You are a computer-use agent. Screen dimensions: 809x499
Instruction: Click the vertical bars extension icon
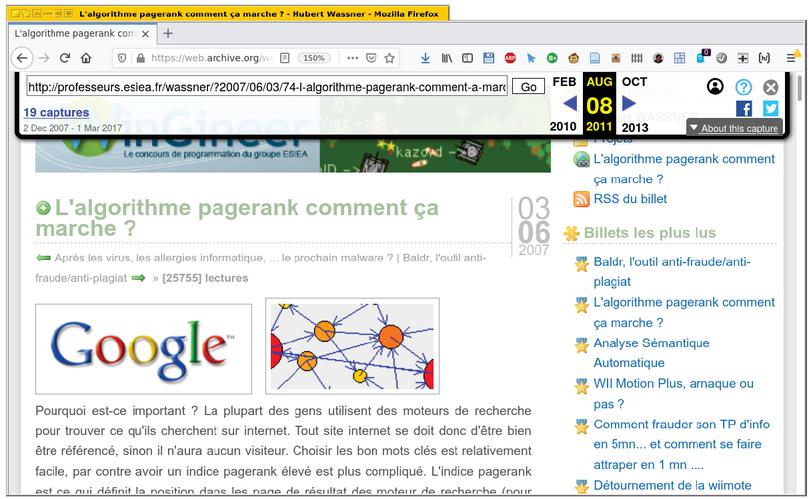(x=637, y=58)
